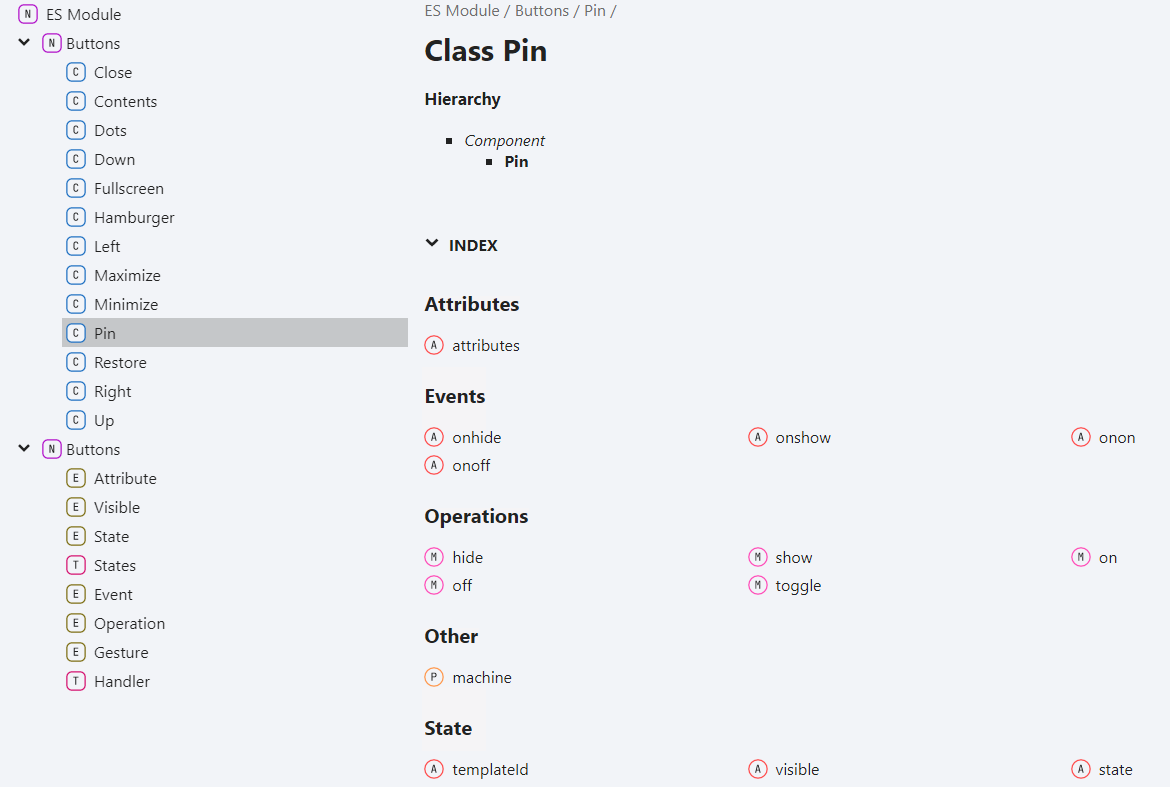Click the type icon beside Handler
Image resolution: width=1170 pixels, height=787 pixels.
[x=75, y=681]
